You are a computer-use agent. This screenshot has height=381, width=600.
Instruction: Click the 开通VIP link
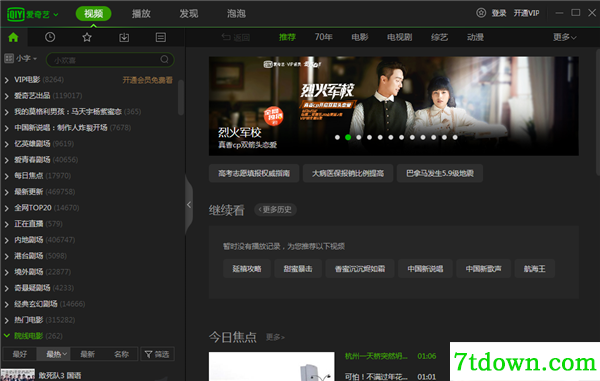tap(526, 13)
